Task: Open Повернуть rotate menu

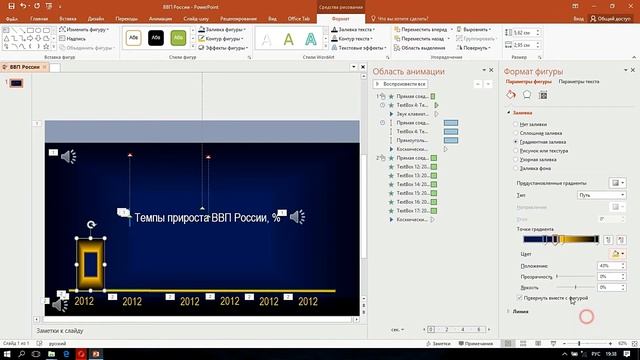Action: tap(473, 48)
